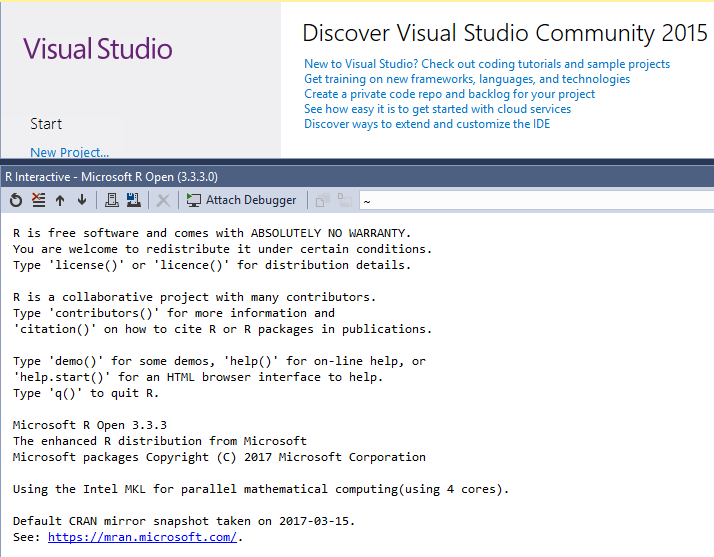
Task: Click the 'R is free software' line
Action: [x=212, y=233]
